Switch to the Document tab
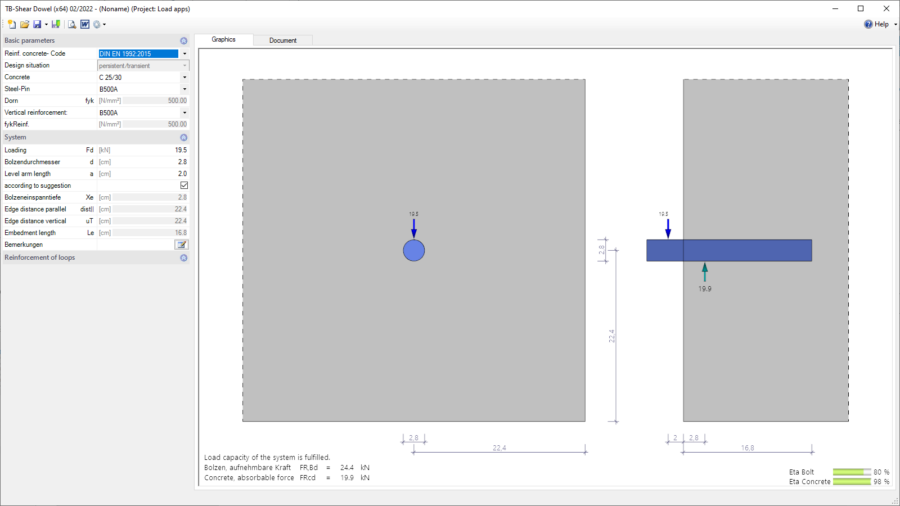The image size is (900, 506). pos(283,40)
